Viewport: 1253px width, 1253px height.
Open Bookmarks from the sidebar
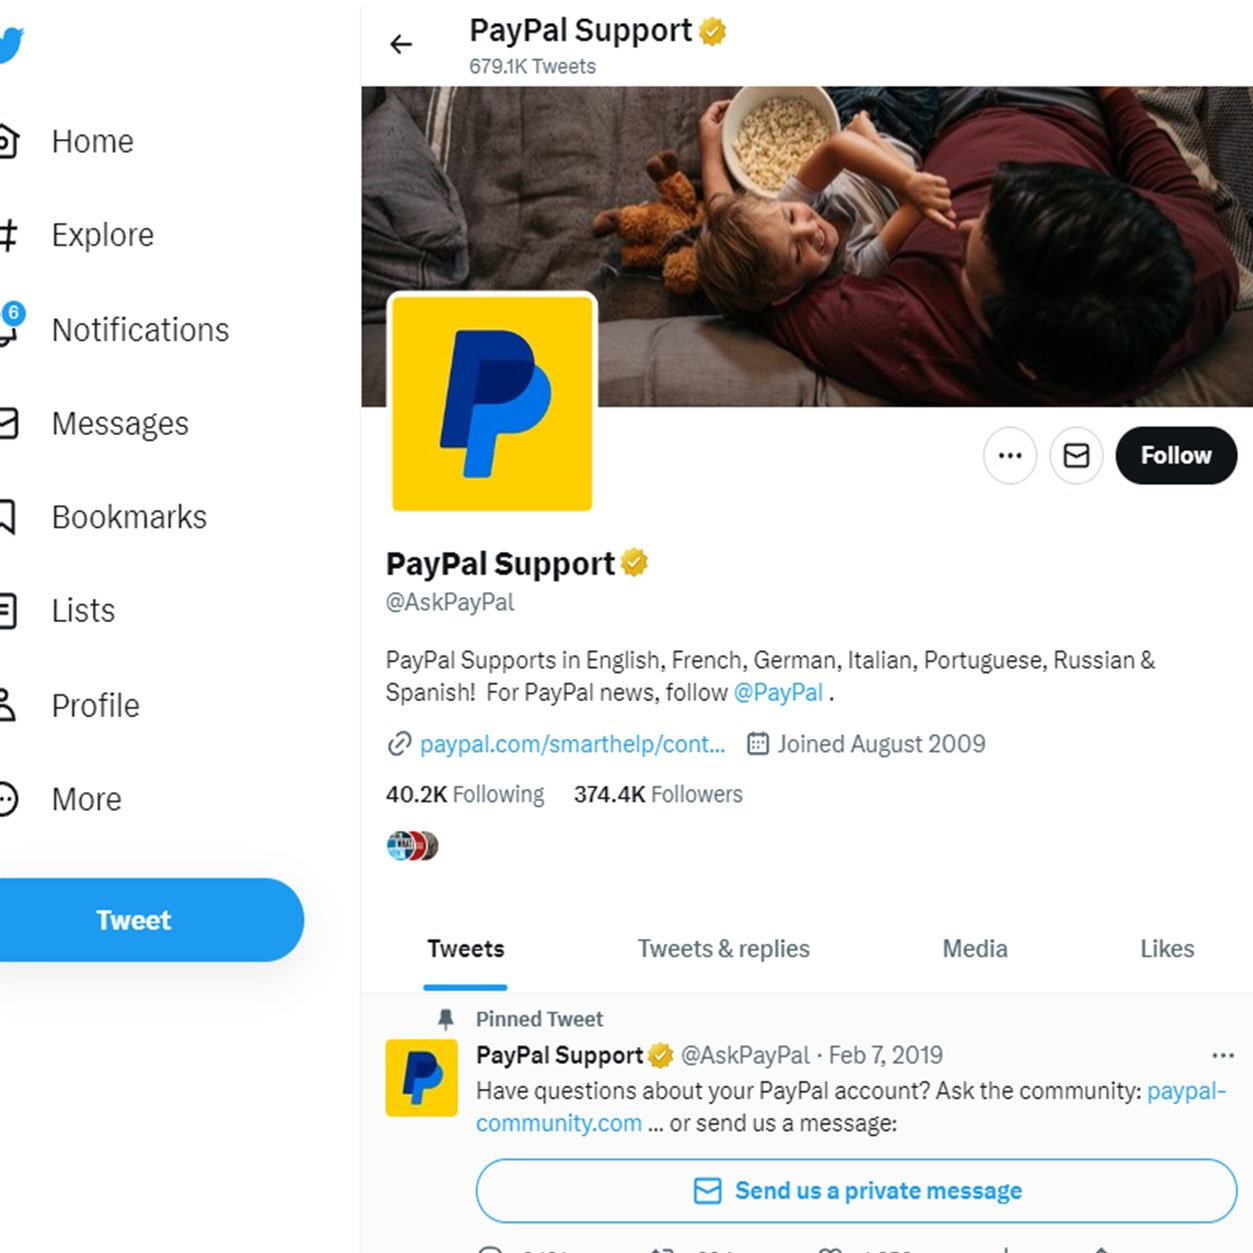click(128, 517)
